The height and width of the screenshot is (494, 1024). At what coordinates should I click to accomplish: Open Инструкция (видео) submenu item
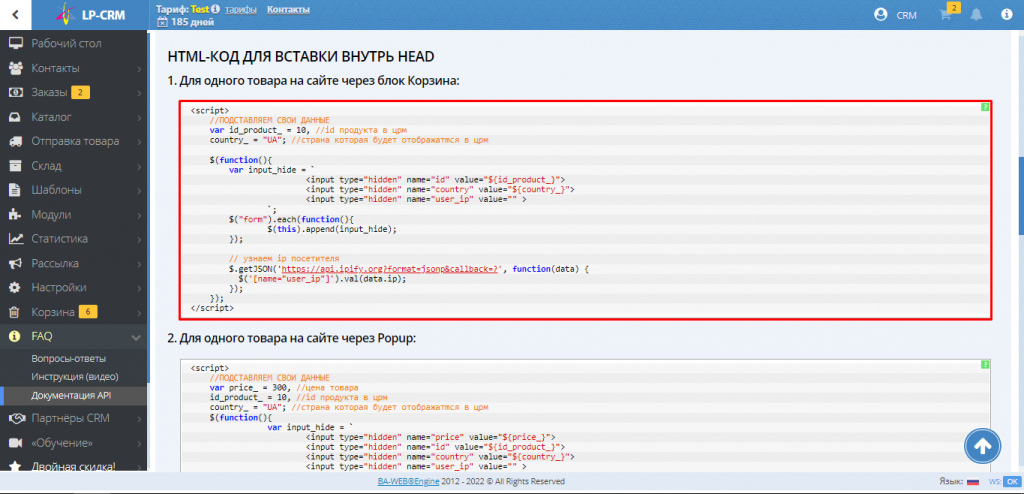74,377
